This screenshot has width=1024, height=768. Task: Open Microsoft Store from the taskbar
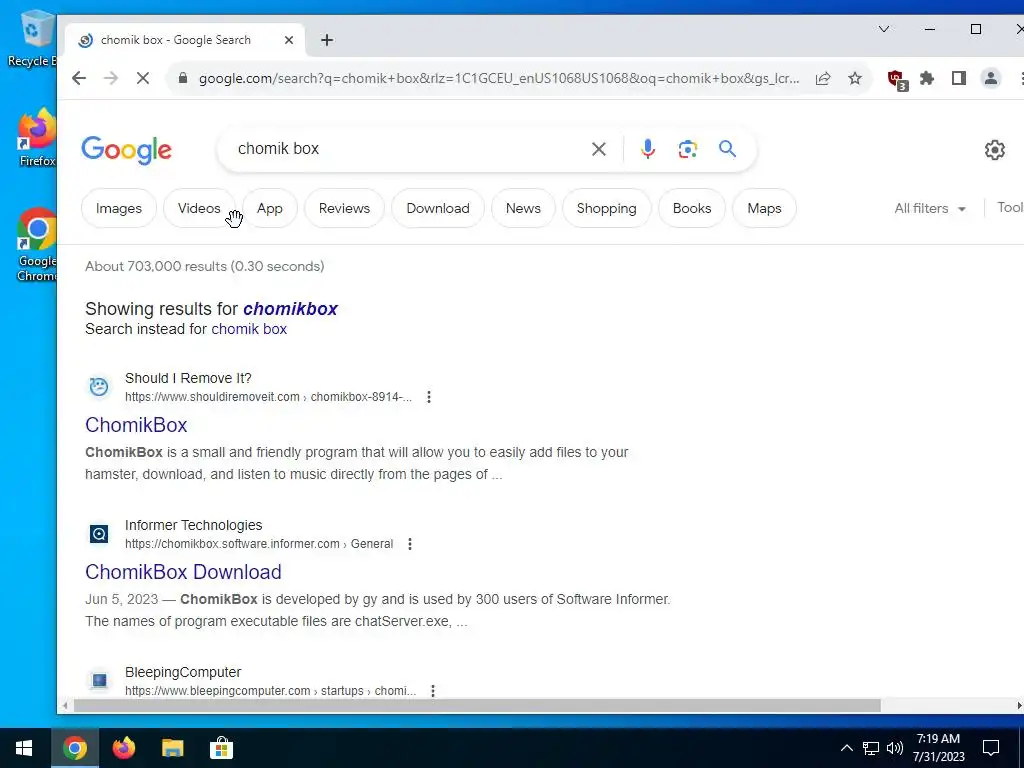(221, 748)
